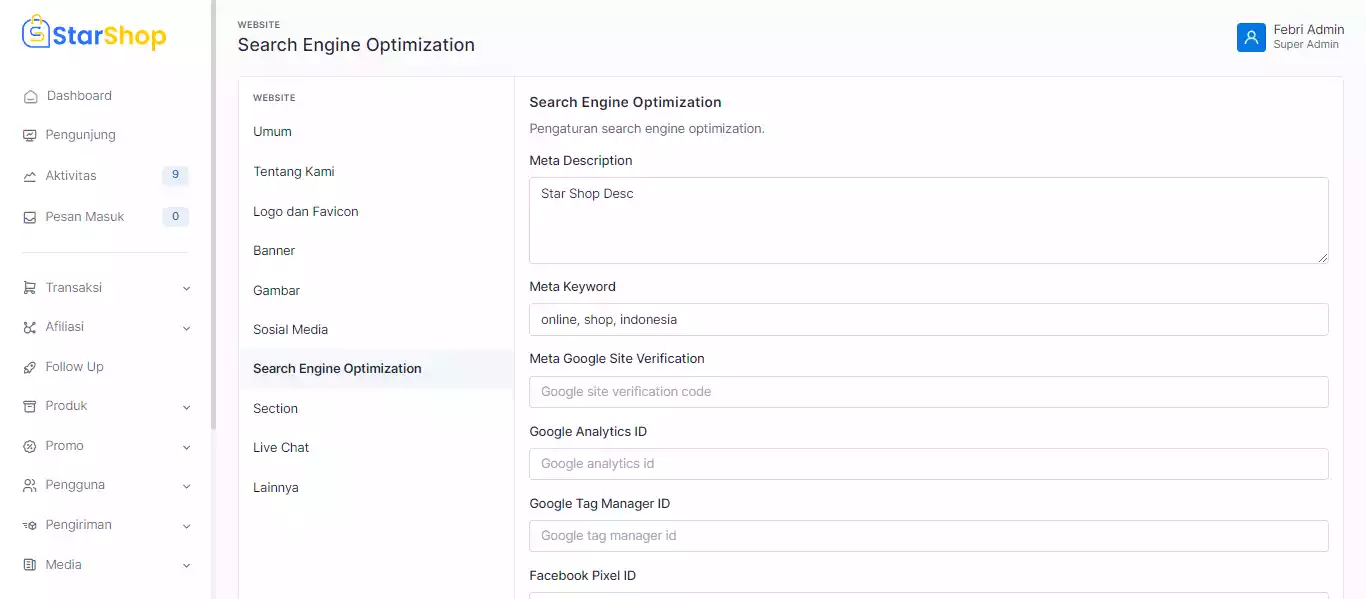Click the Pesan Masuk inbox icon
Screen dimensions: 1366x599
pyautogui.click(x=30, y=217)
